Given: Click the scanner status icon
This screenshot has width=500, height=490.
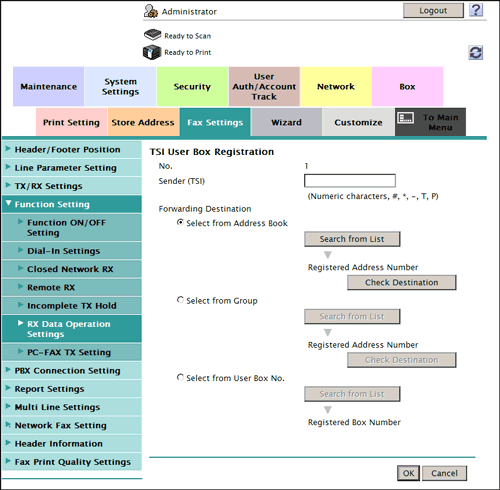Looking at the screenshot, I should (x=153, y=35).
